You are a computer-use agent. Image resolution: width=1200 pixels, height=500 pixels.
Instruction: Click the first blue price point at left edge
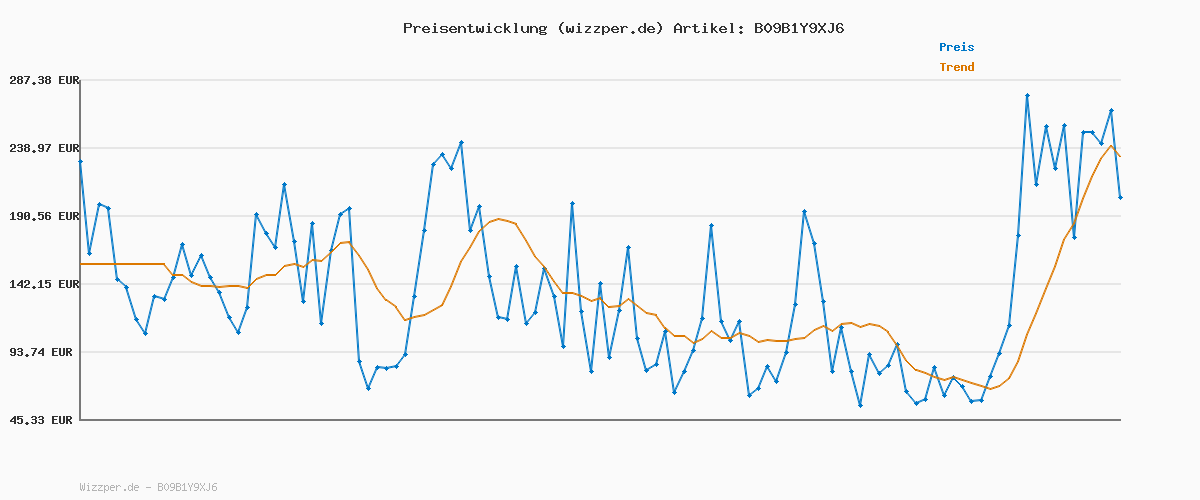pos(80,161)
